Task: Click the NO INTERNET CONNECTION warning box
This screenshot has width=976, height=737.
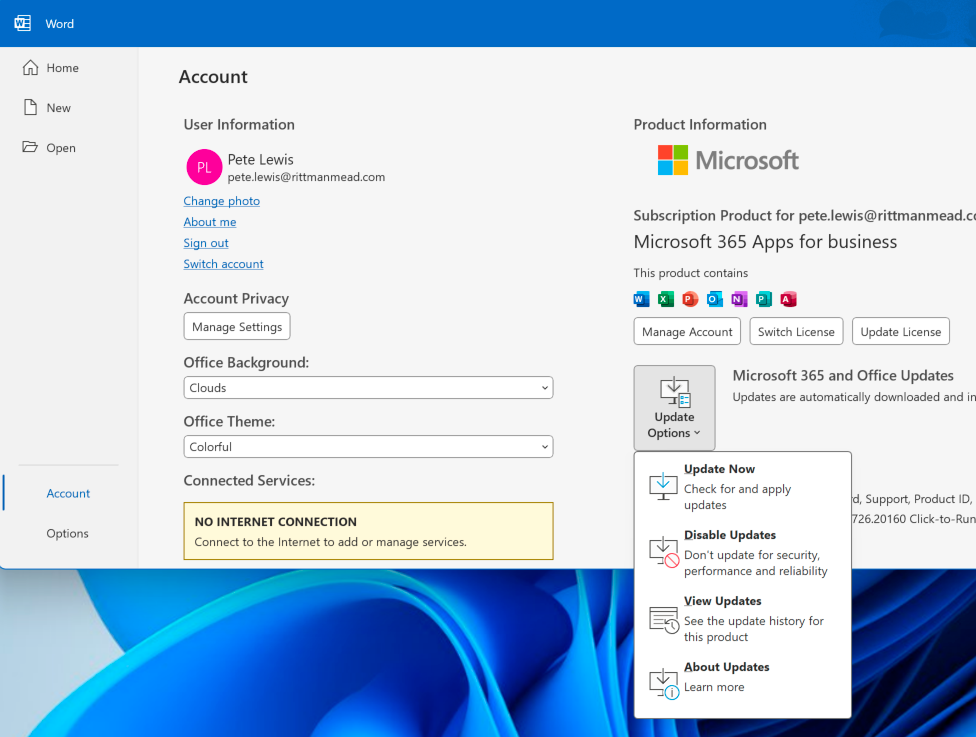Action: tap(368, 531)
